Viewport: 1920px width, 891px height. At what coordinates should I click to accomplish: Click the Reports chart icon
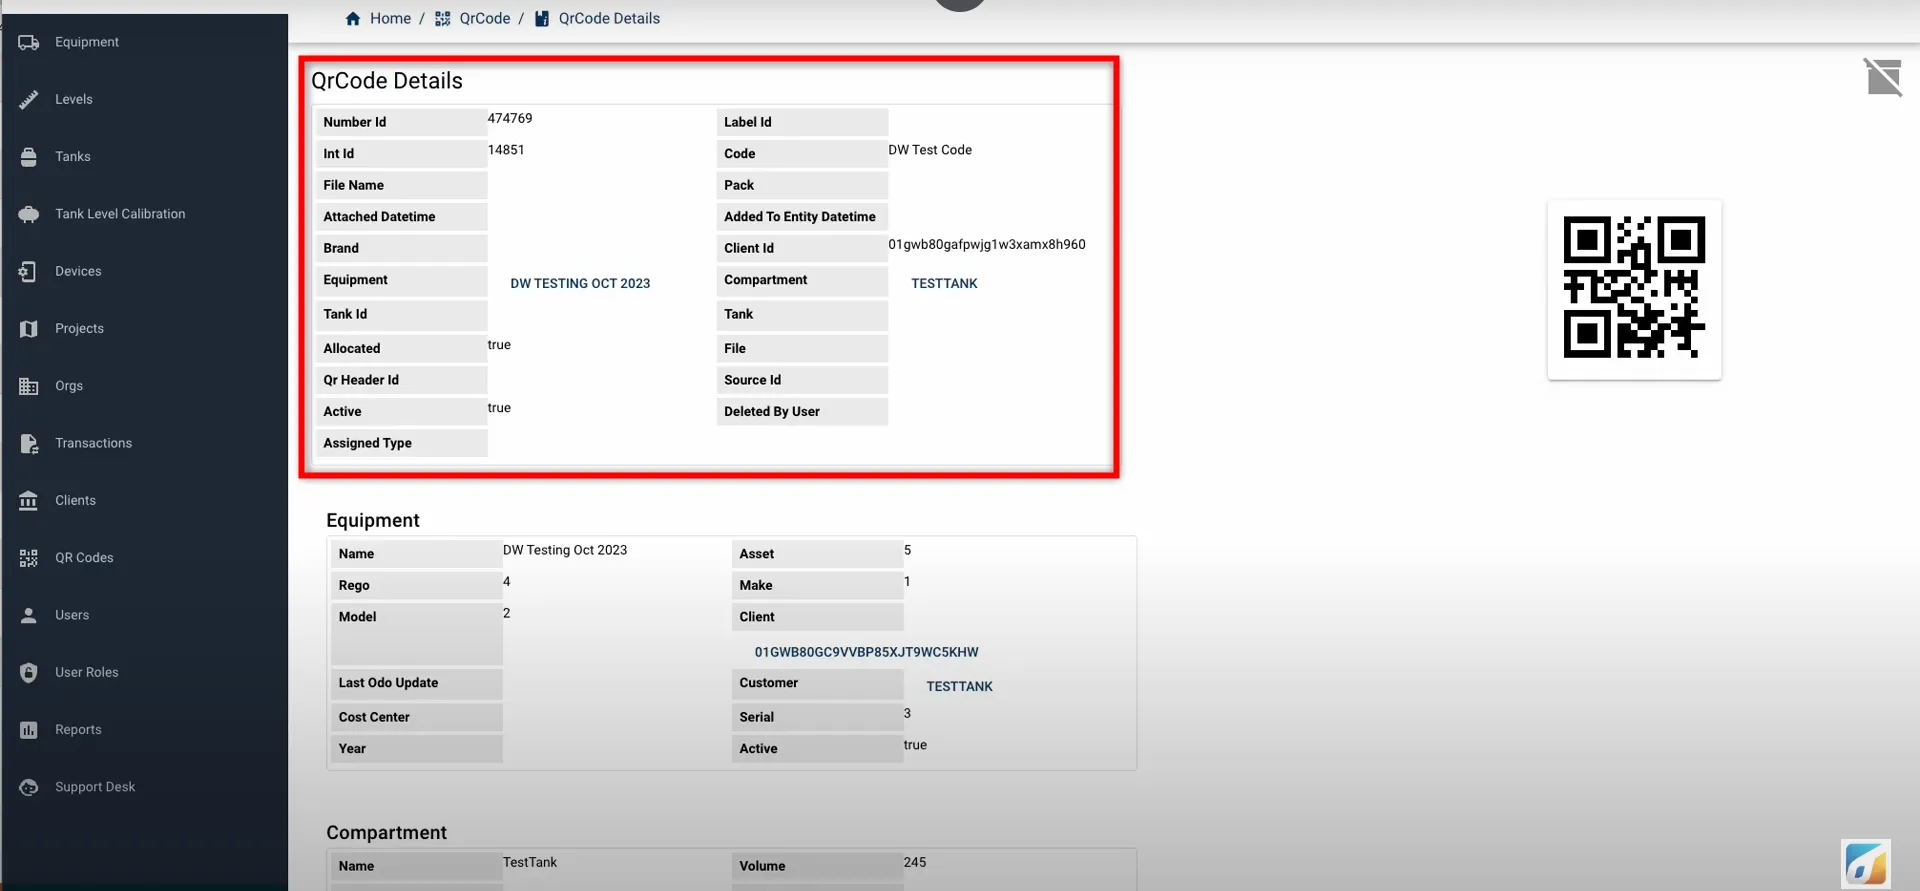coord(29,730)
